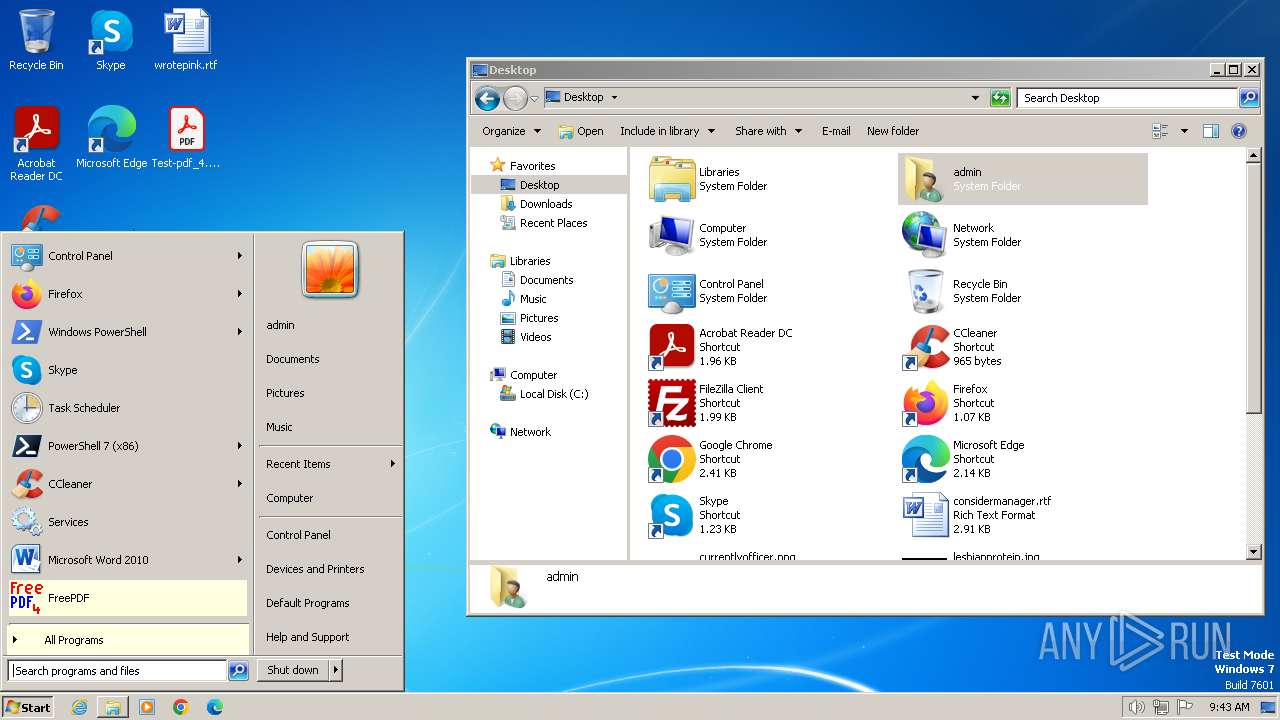Select Microsoft Edge shortcut in Explorer window
This screenshot has height=720, width=1280.
[x=964, y=459]
